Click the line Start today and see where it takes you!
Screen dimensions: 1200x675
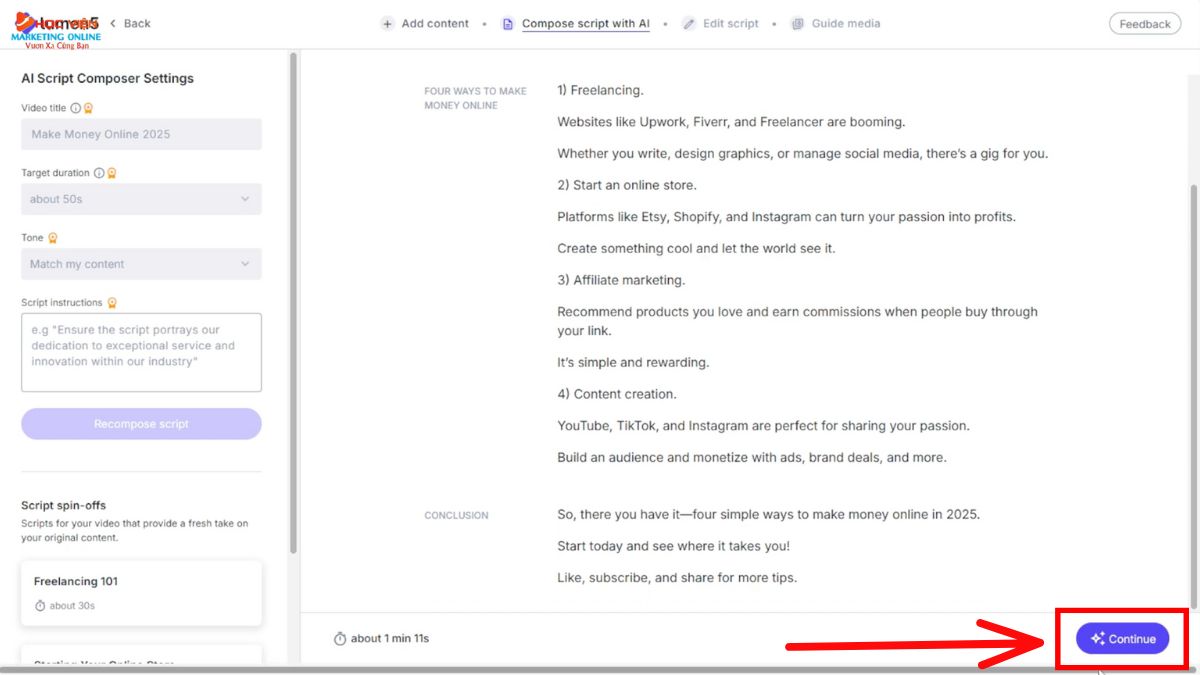(x=674, y=546)
